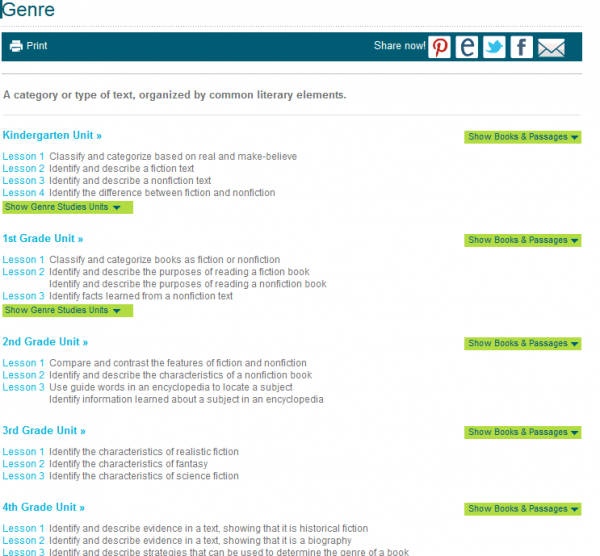Viewport: 600px width, 556px height.
Task: Open Show Books & Passages for 3rd Grade
Action: tap(523, 432)
